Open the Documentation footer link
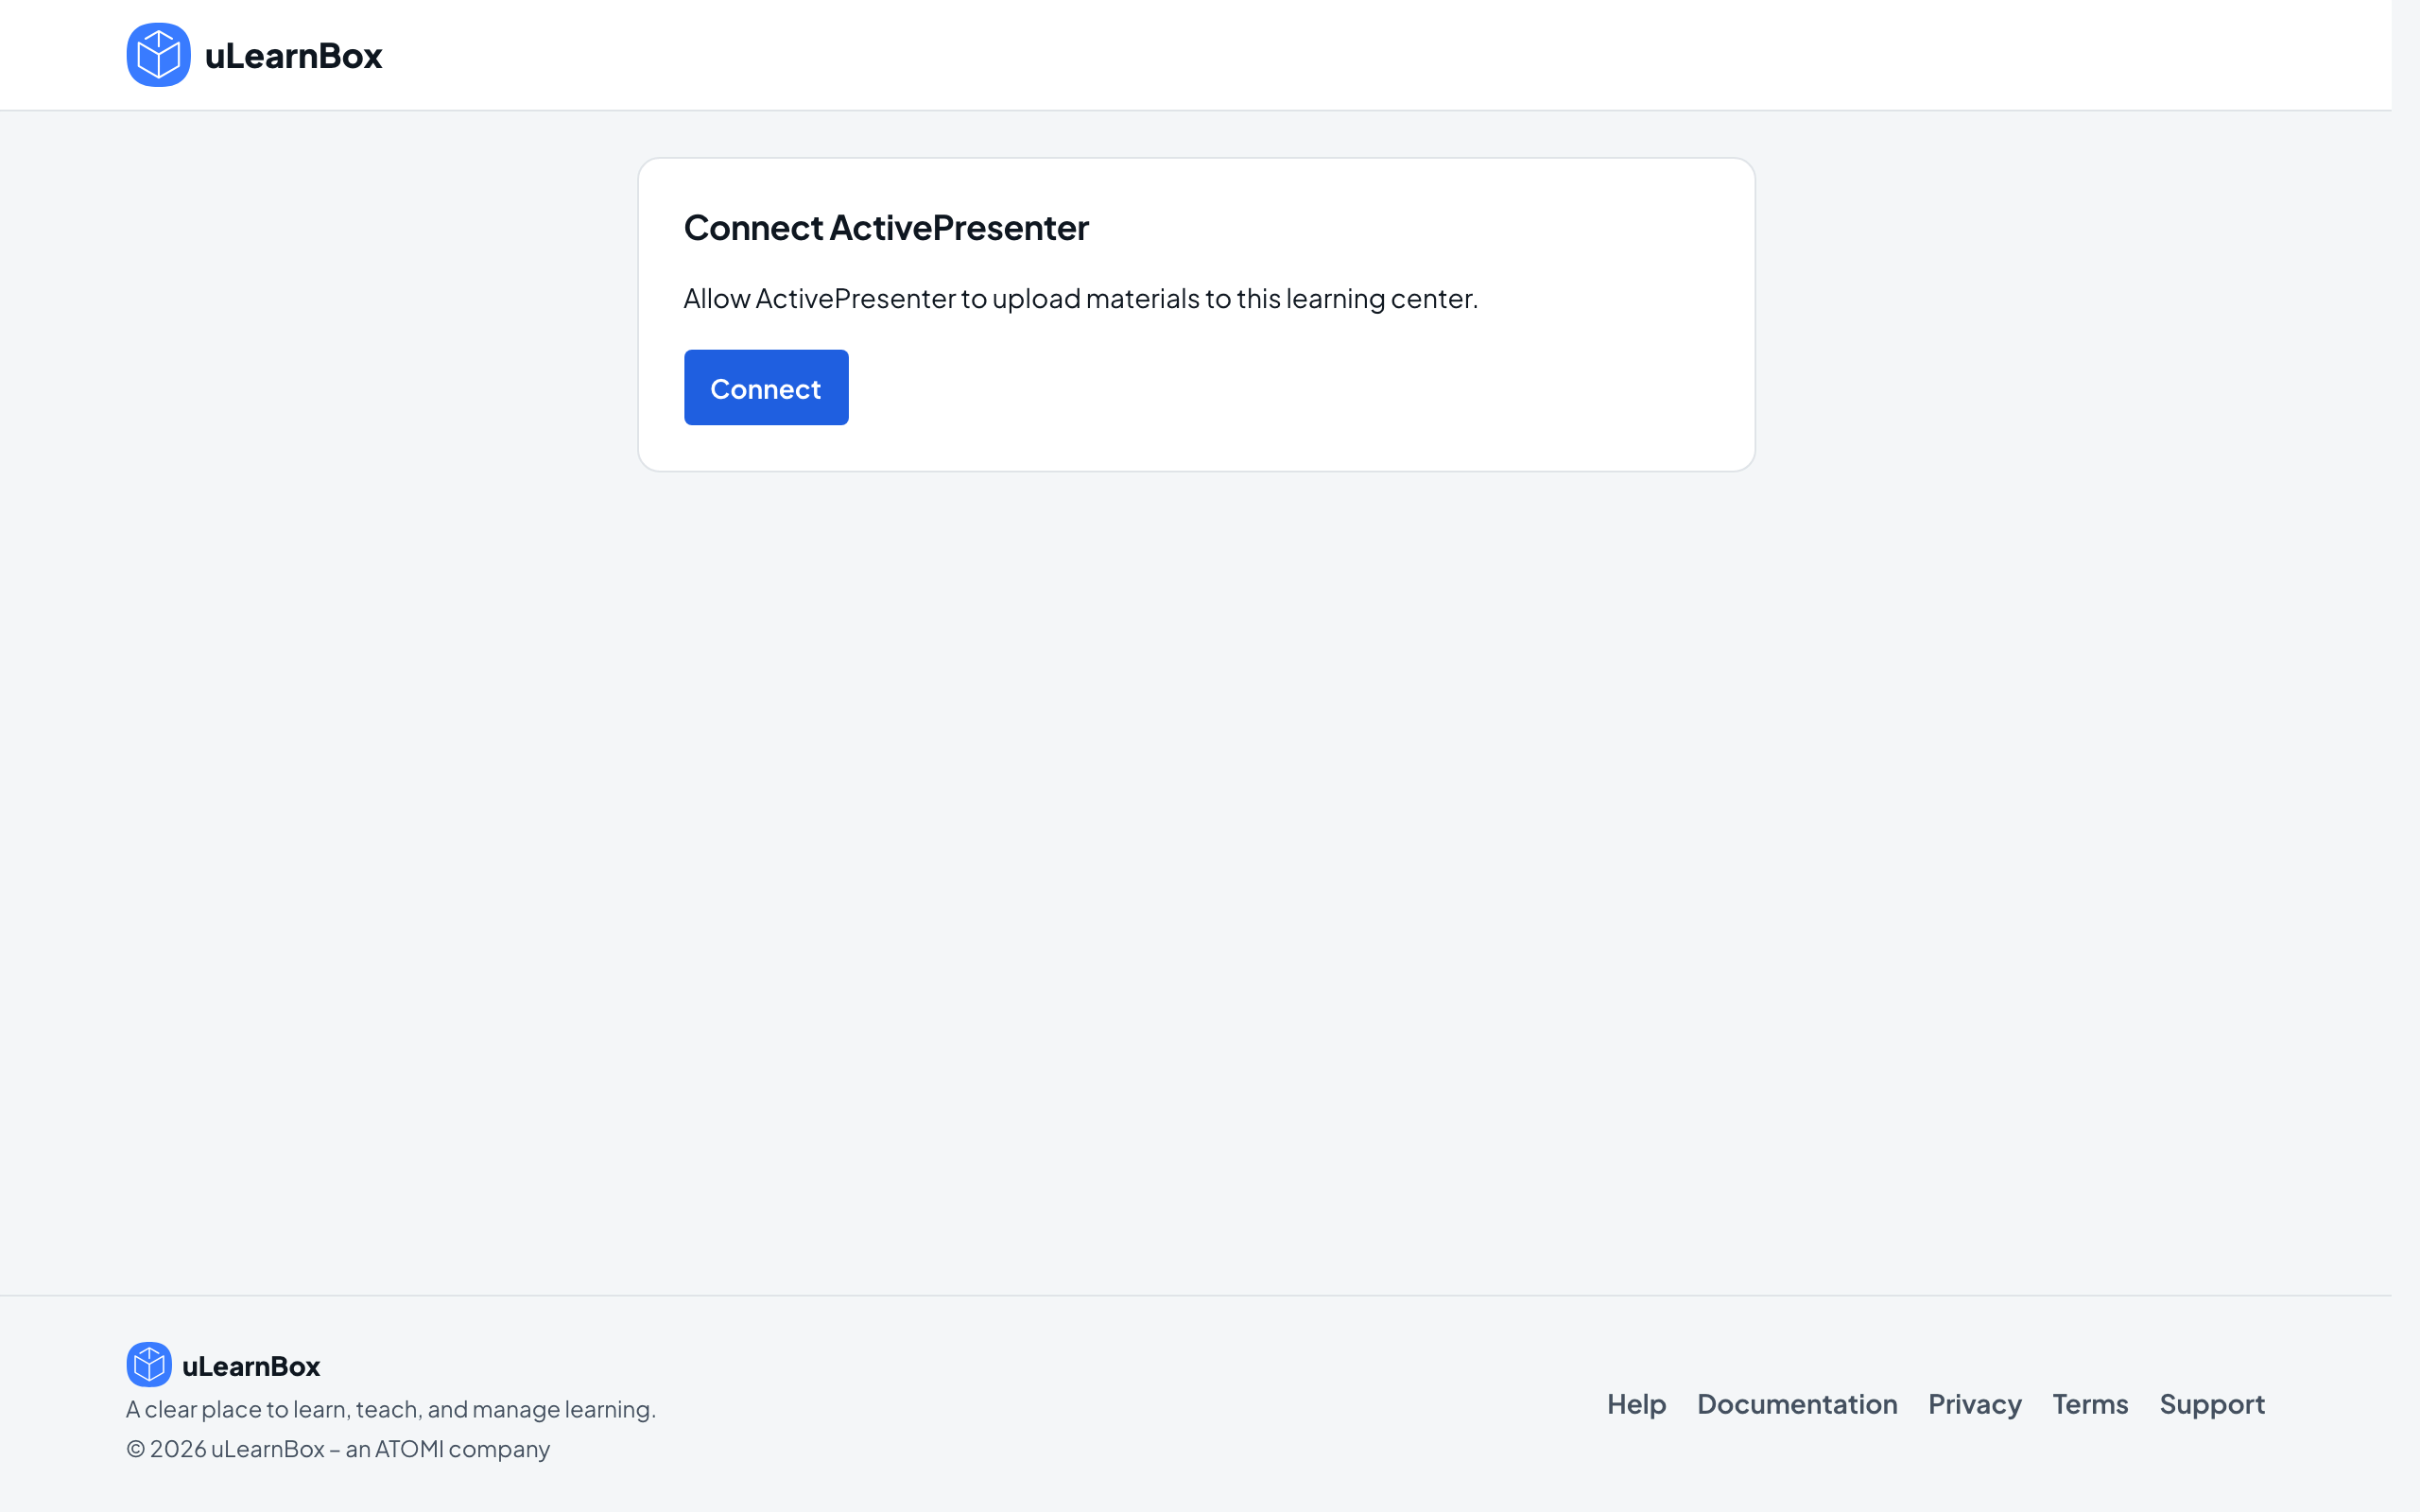Image resolution: width=2420 pixels, height=1512 pixels. (1797, 1404)
